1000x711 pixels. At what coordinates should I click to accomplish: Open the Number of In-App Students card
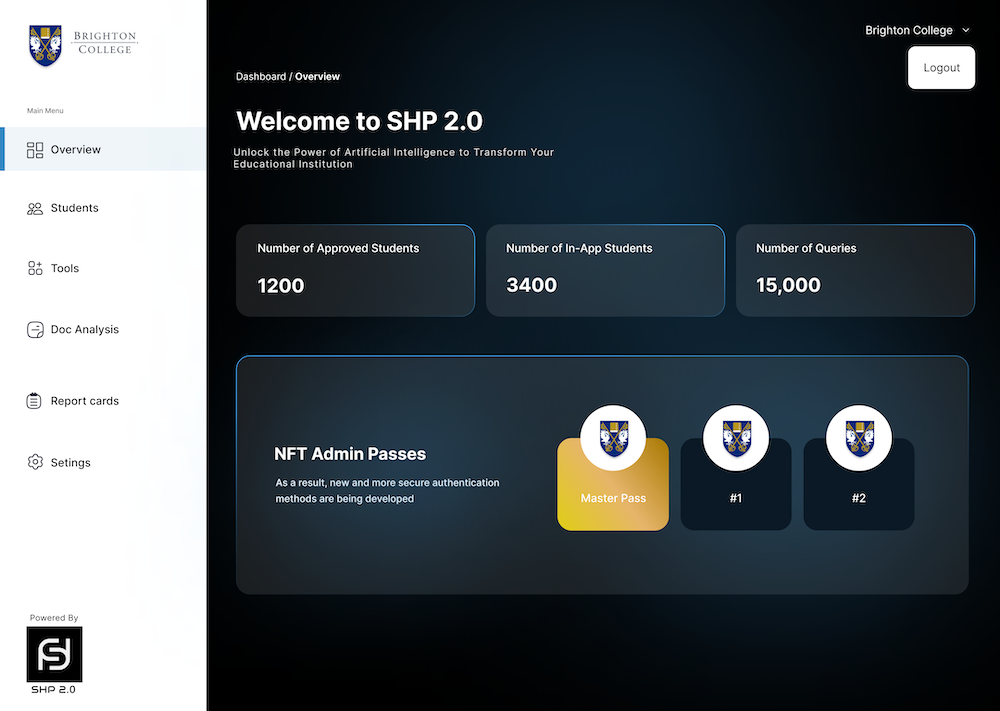click(605, 270)
